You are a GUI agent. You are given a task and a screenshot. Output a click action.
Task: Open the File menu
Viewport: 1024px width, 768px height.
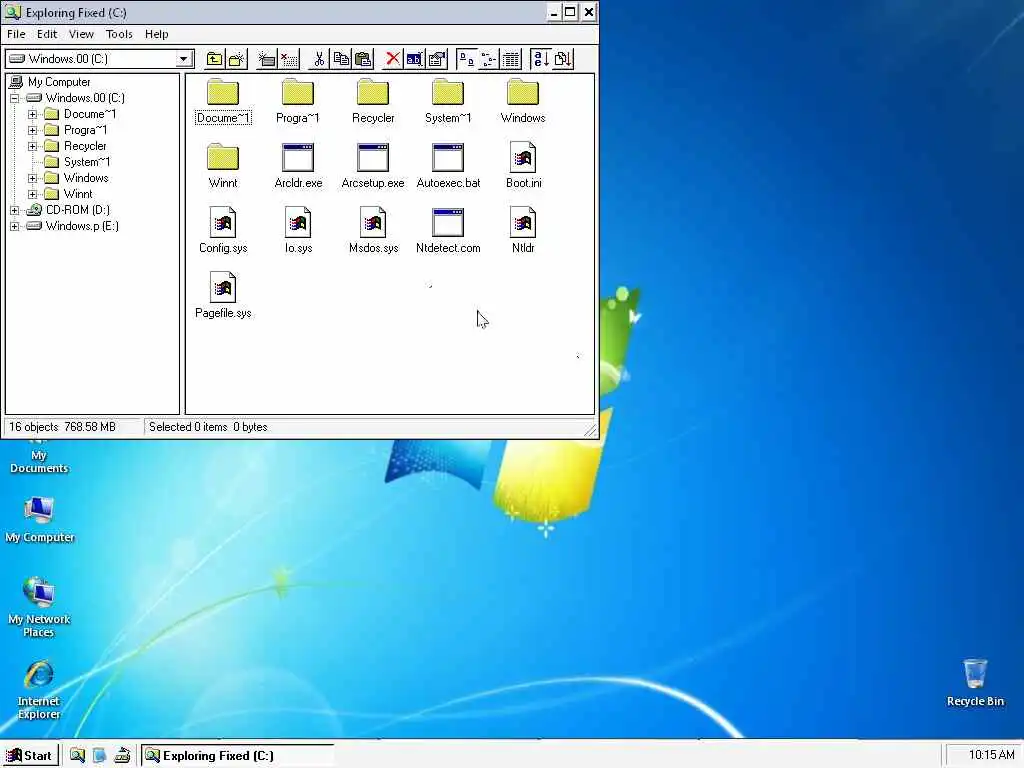coord(16,34)
